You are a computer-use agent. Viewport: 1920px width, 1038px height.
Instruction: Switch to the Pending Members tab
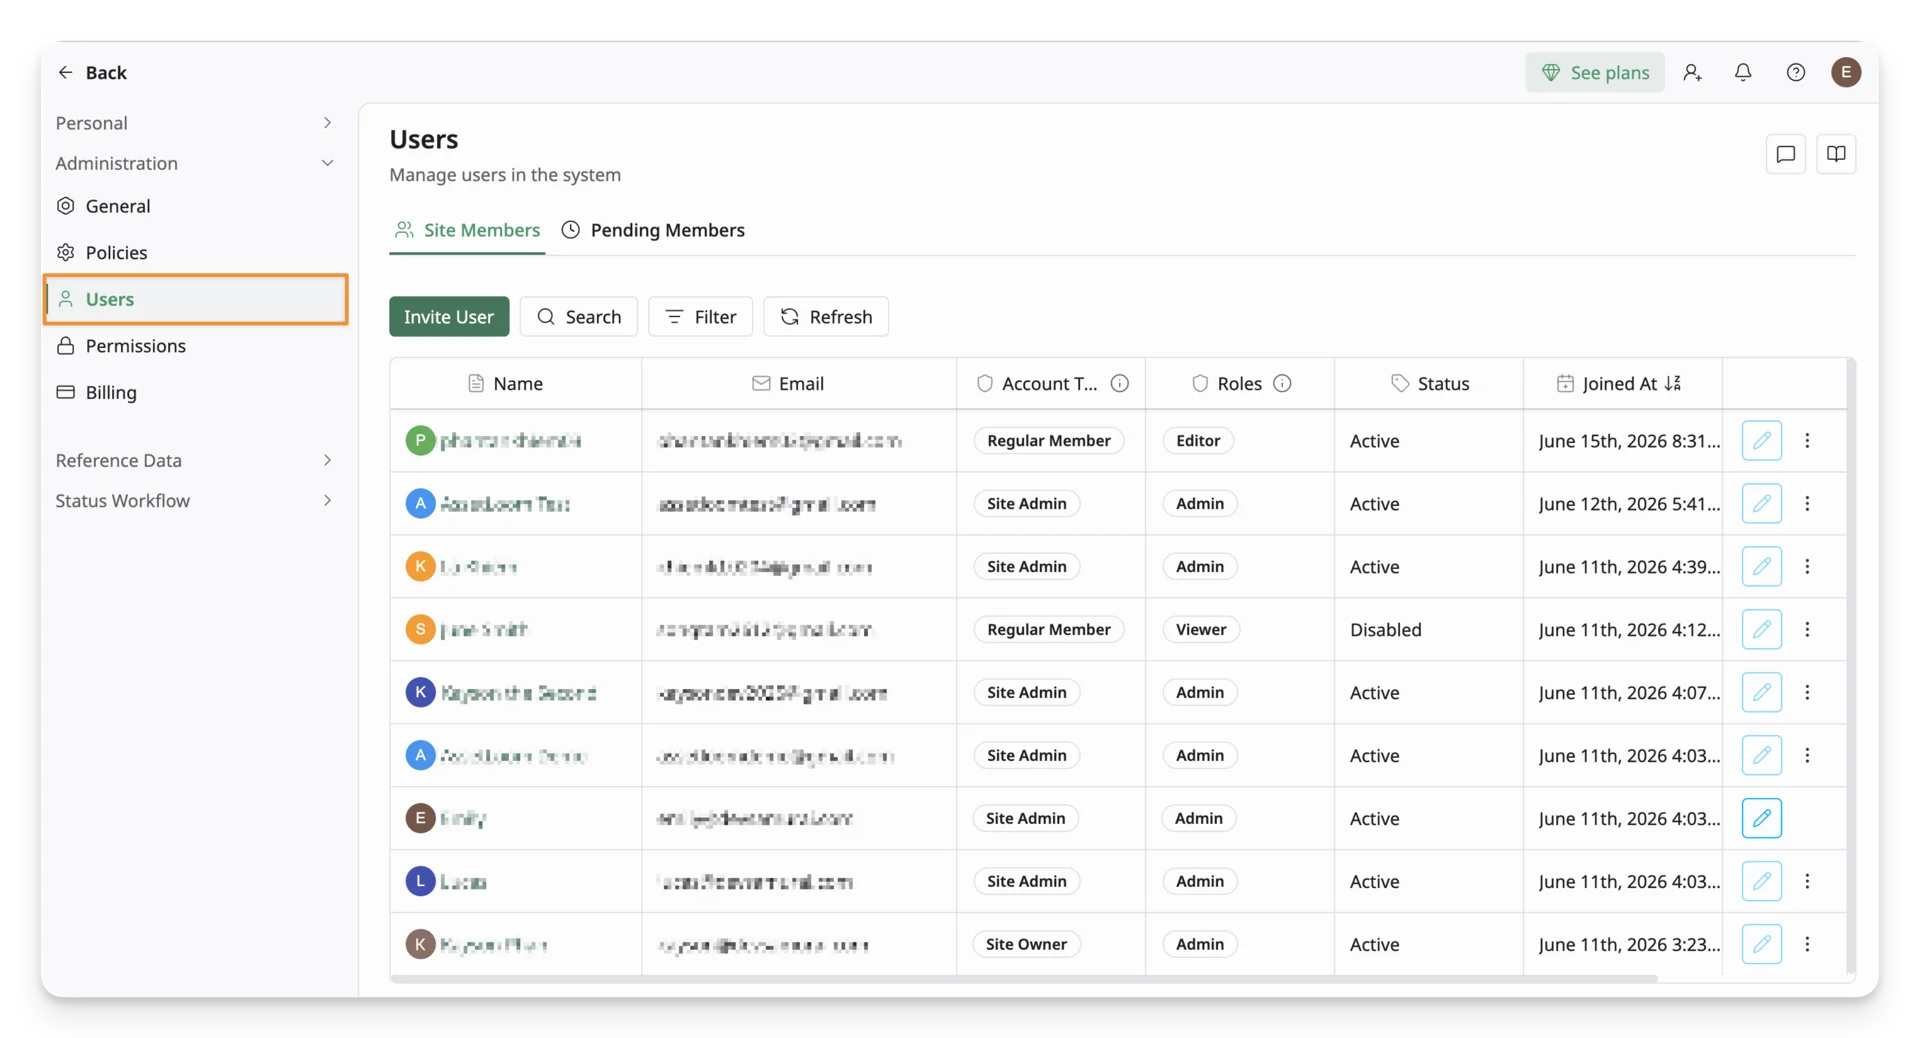point(653,230)
